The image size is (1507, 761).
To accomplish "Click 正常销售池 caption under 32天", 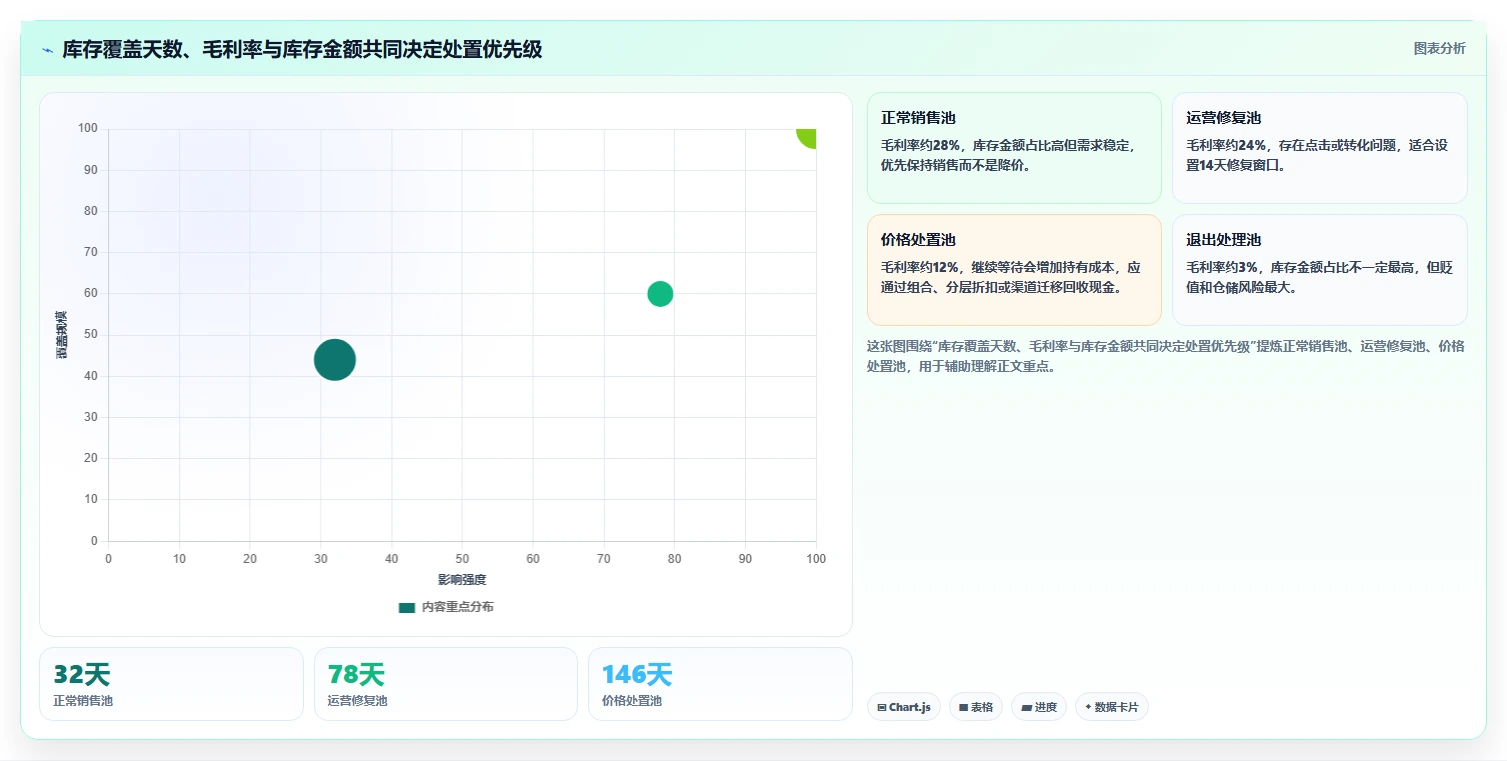I will (83, 701).
